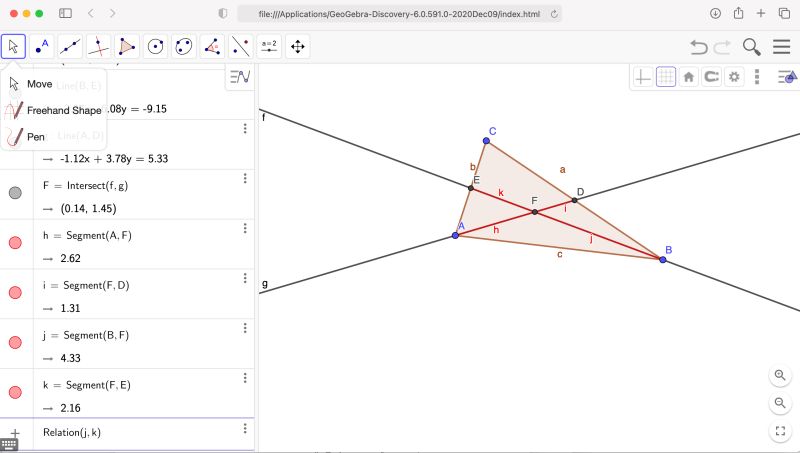This screenshot has height=453, width=800.
Task: Select the Circle with Center tool
Action: click(x=156, y=46)
